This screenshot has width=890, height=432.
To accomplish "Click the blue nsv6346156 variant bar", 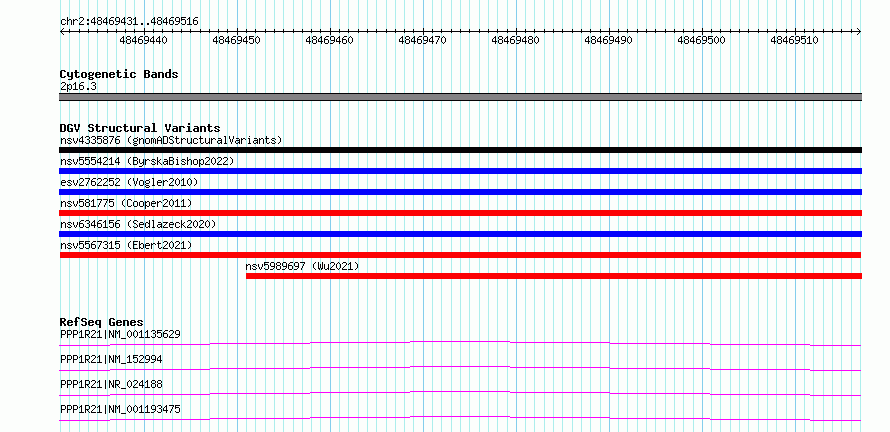I will (460, 234).
